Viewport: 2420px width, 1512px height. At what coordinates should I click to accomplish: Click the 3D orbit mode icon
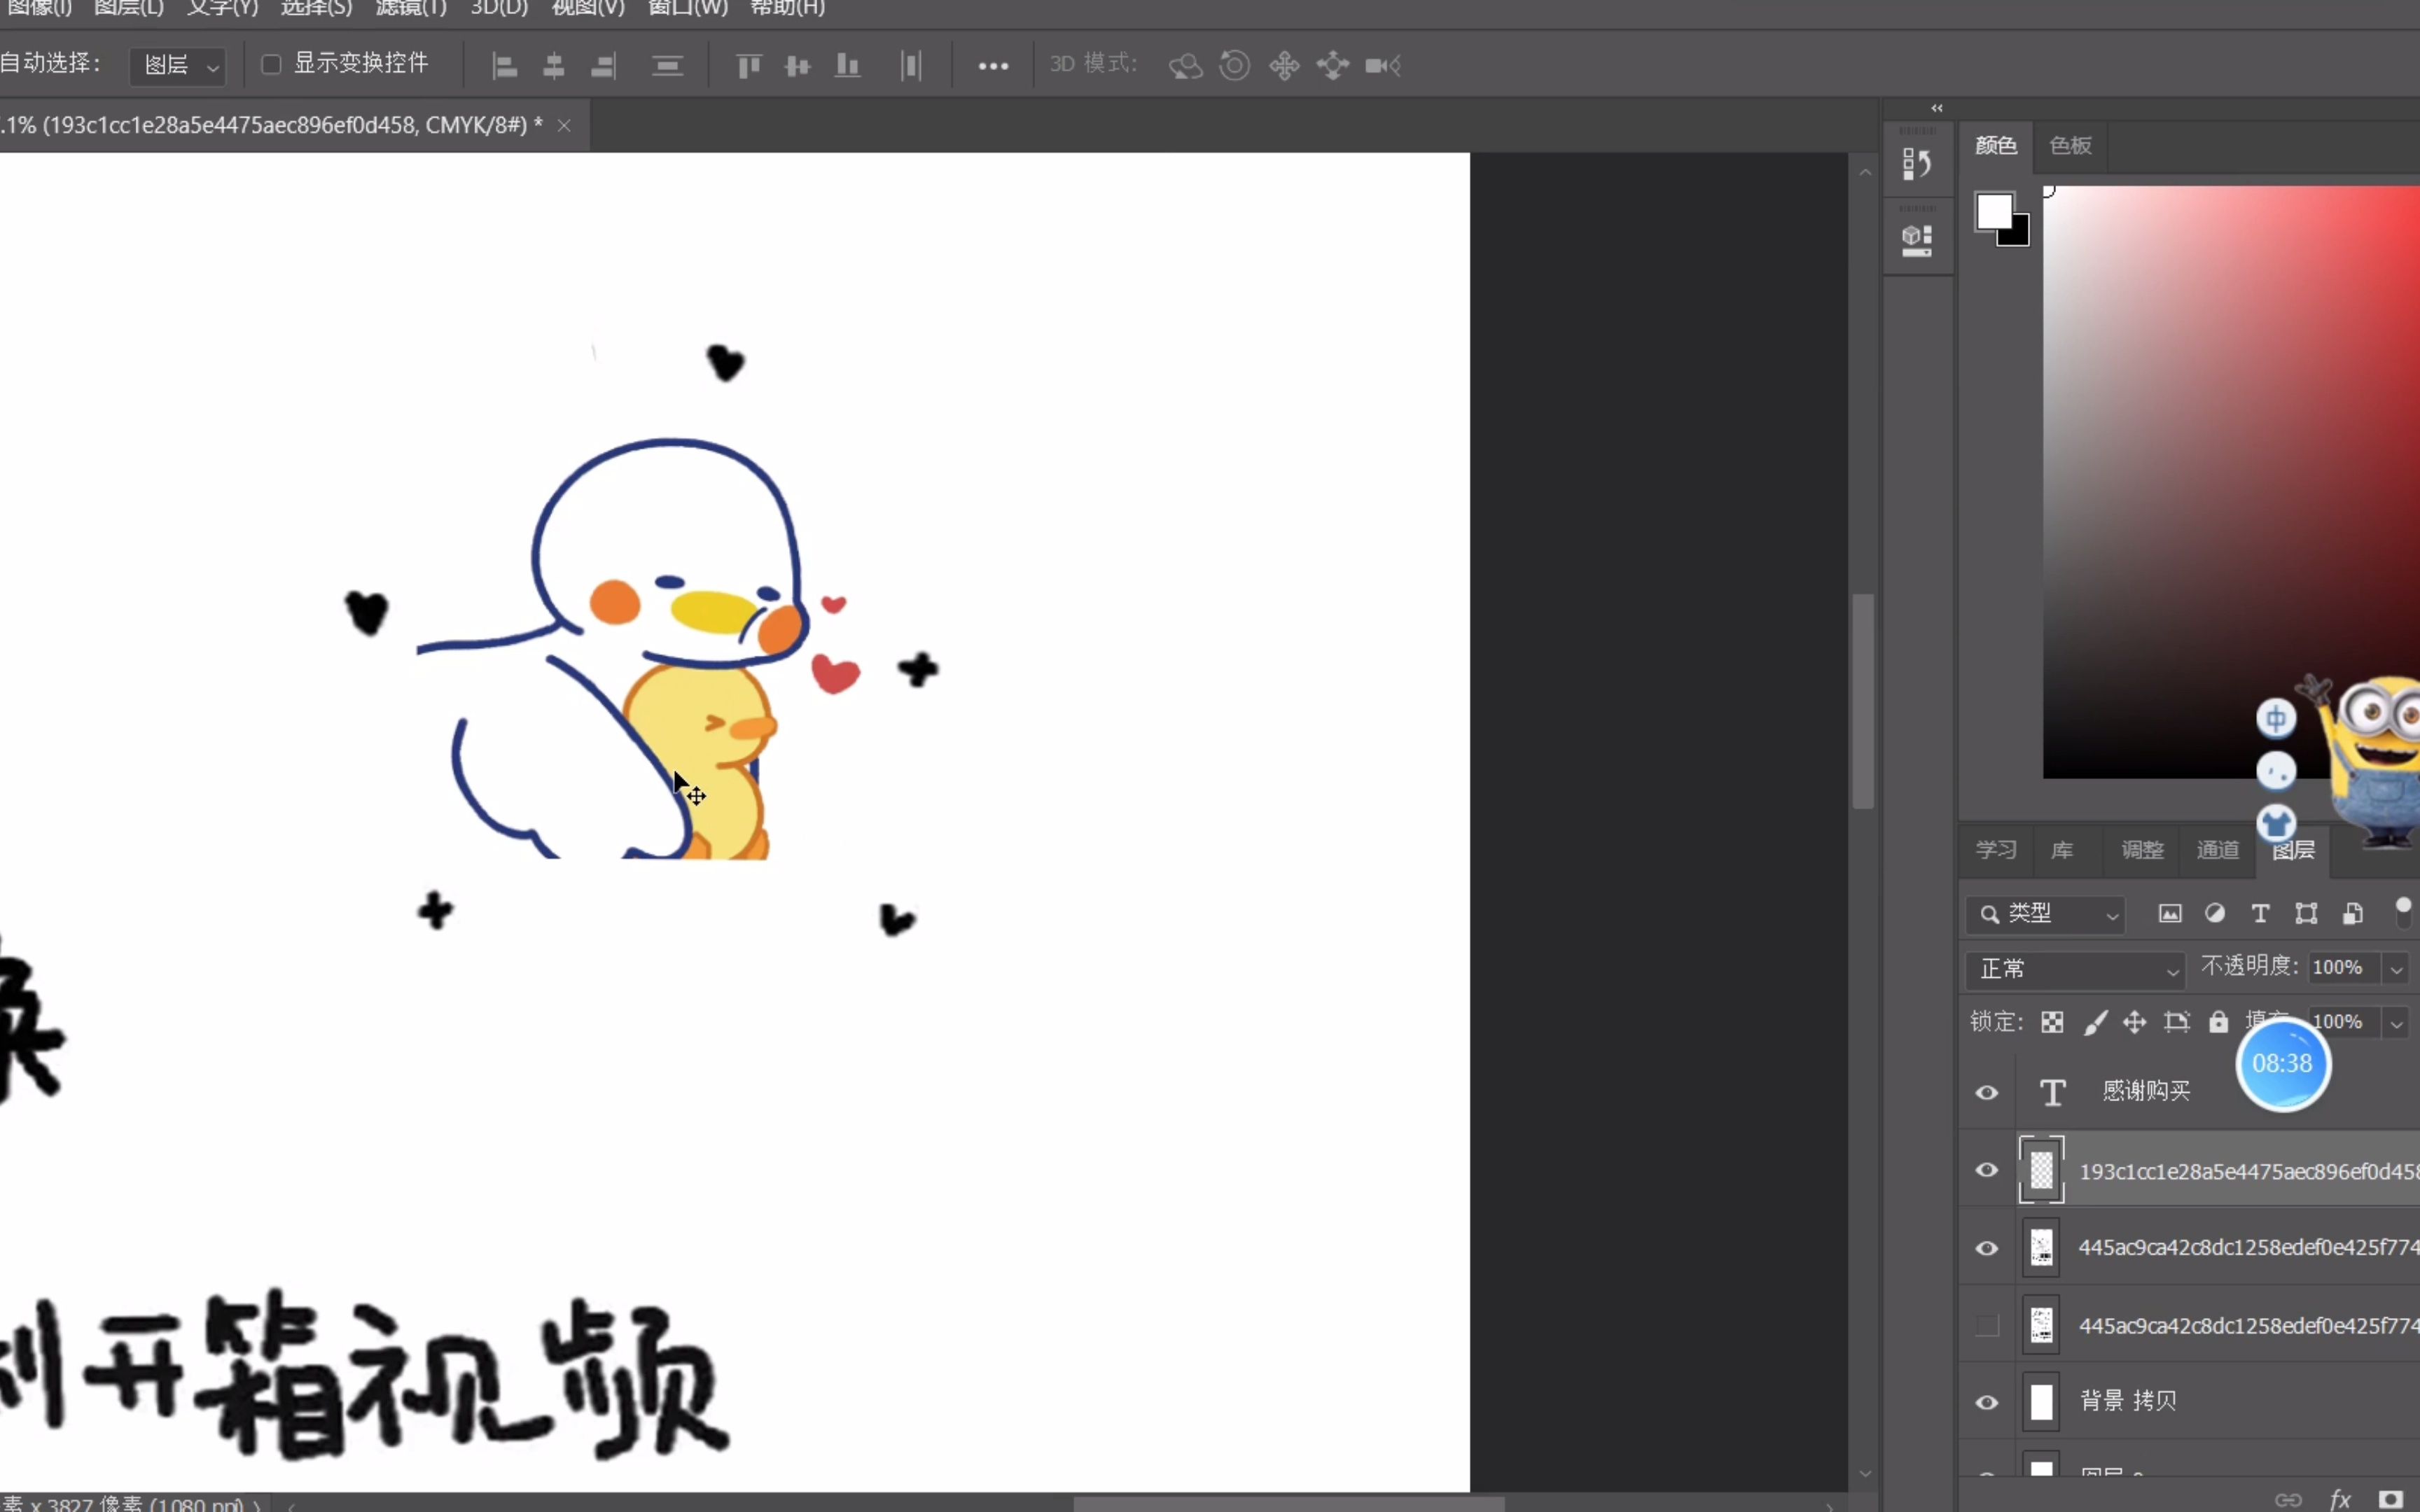click(x=1185, y=66)
